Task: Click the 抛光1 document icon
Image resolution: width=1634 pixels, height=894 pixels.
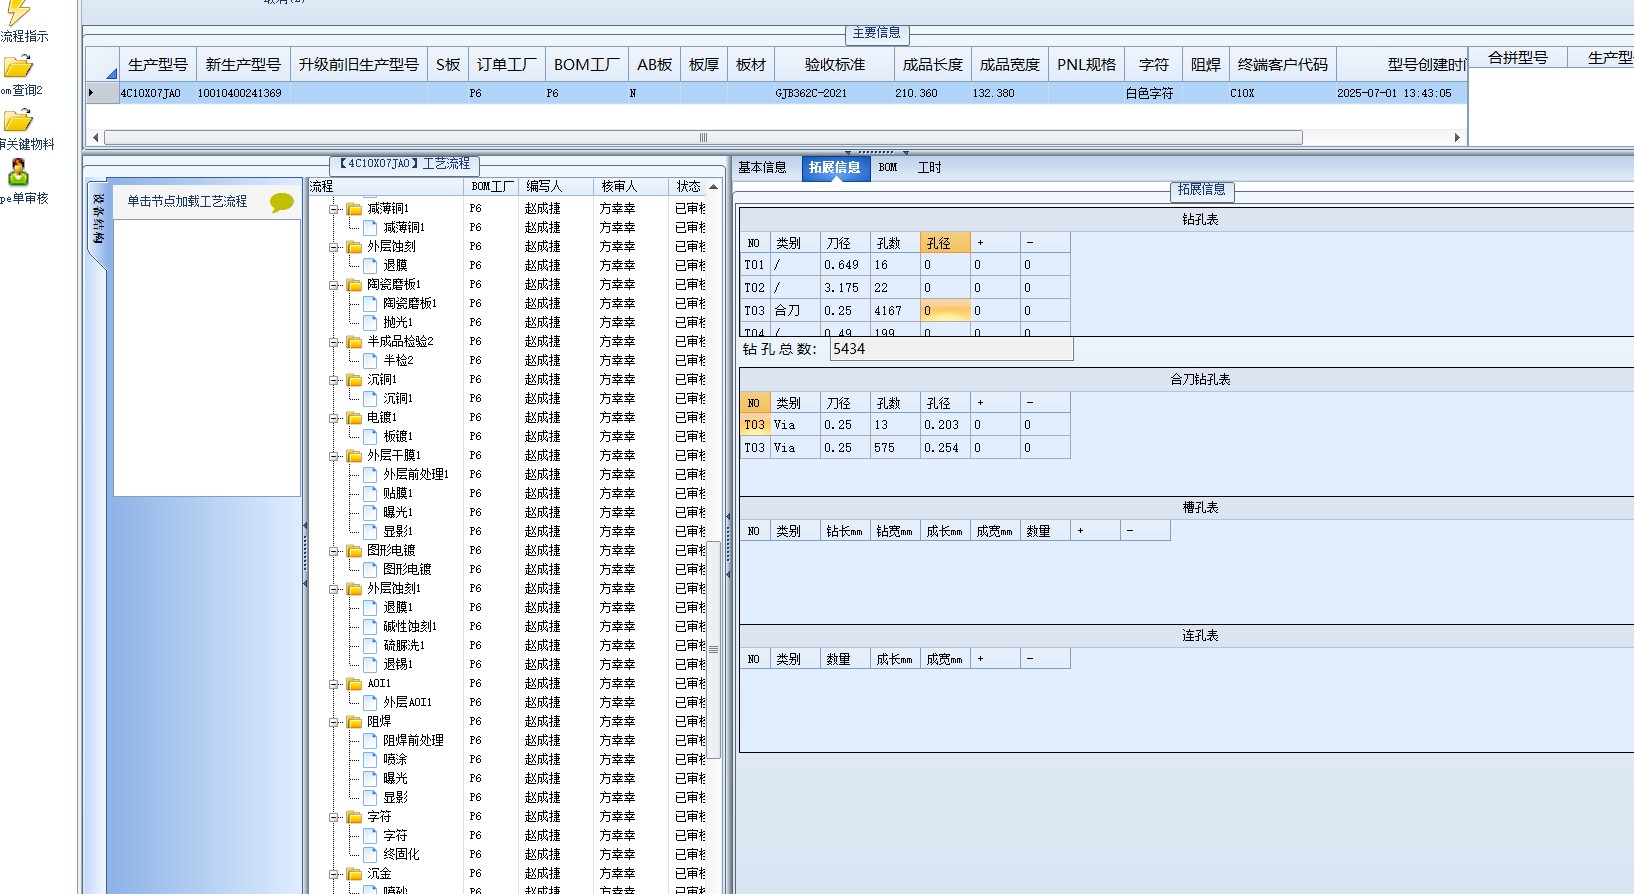Action: click(x=370, y=322)
